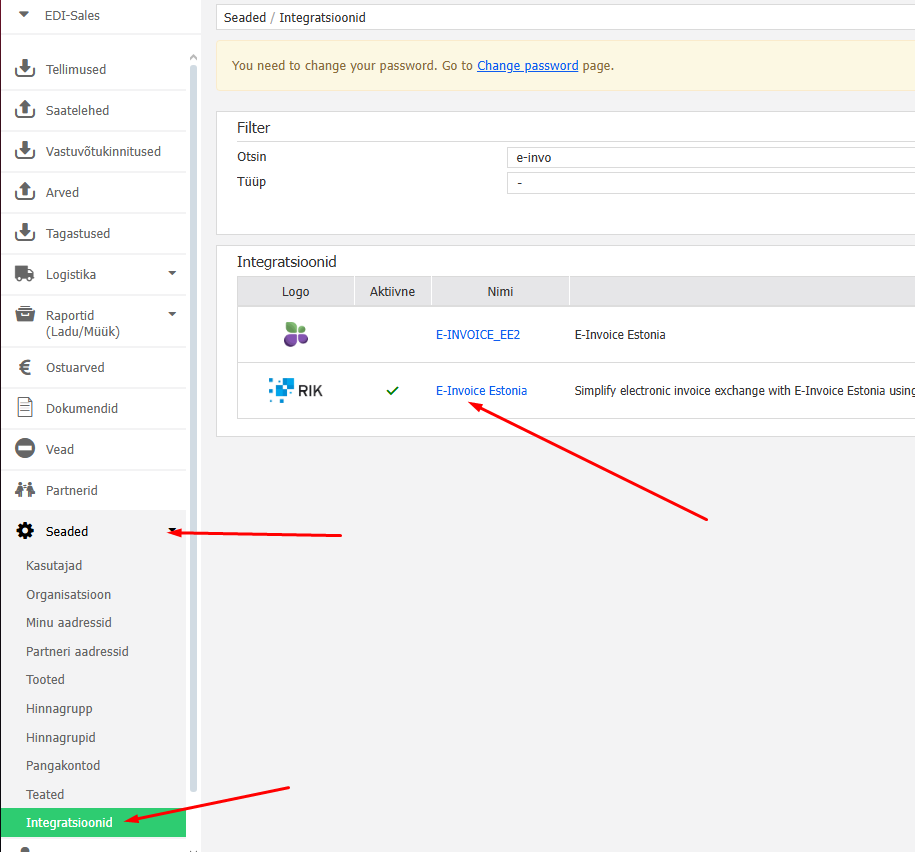The image size is (915, 852).
Task: Collapse the EDI-Sales dropdown at top
Action: pos(24,14)
